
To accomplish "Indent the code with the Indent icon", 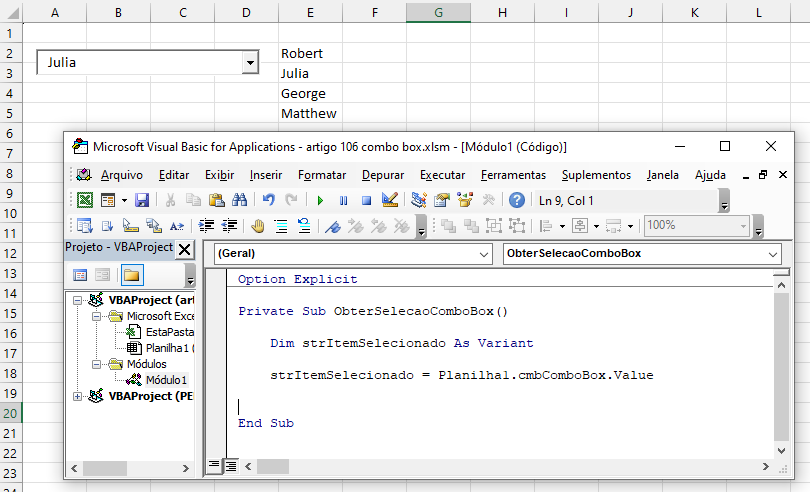I will (x=206, y=226).
